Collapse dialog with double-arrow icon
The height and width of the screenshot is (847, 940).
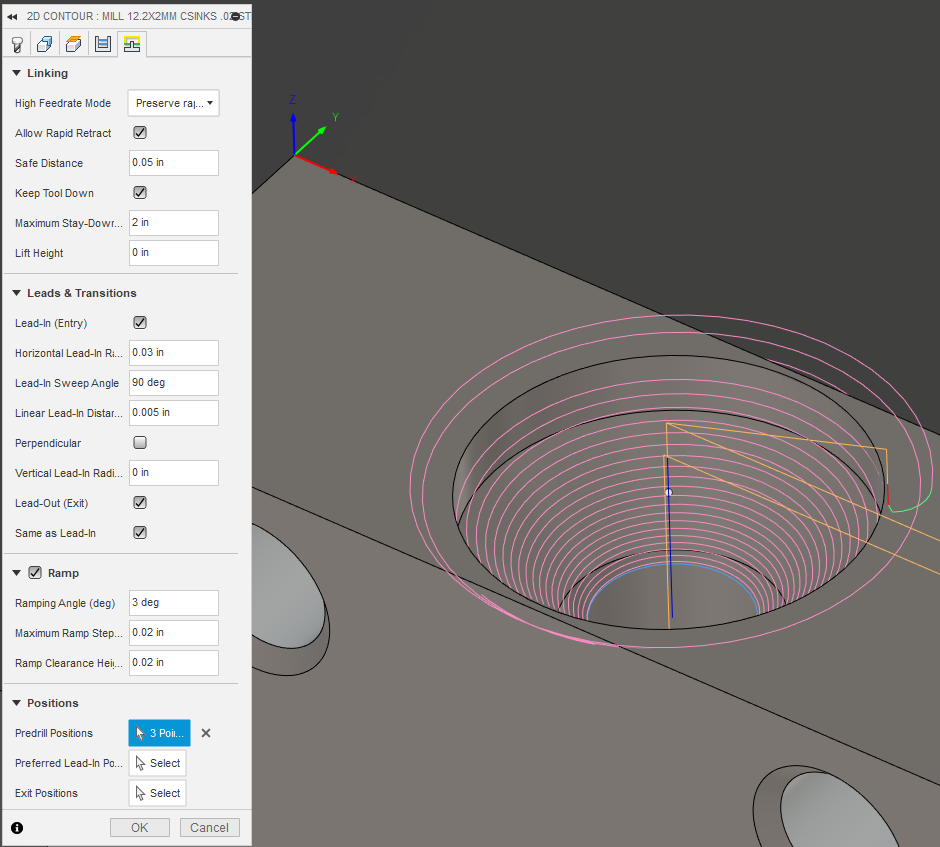(12, 17)
